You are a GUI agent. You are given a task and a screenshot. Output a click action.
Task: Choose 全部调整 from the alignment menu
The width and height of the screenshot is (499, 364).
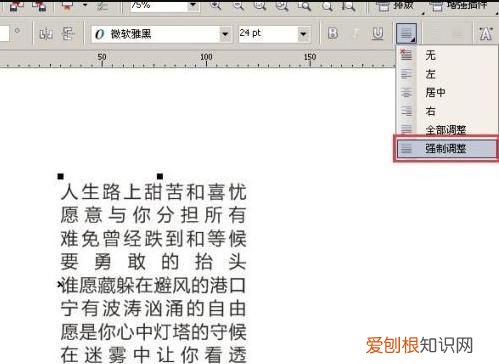coord(447,129)
